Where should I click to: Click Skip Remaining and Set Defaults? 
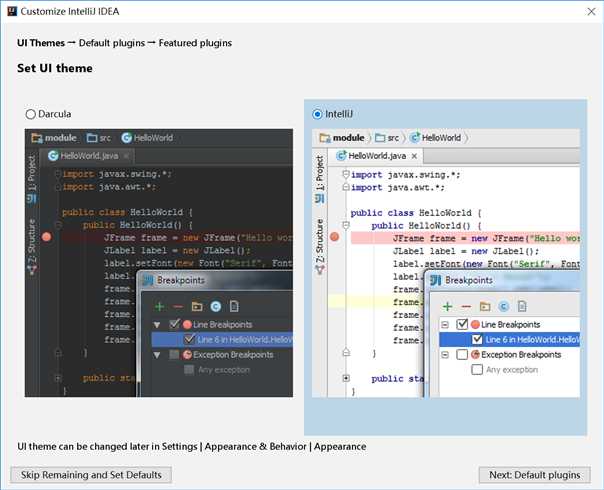[91, 475]
